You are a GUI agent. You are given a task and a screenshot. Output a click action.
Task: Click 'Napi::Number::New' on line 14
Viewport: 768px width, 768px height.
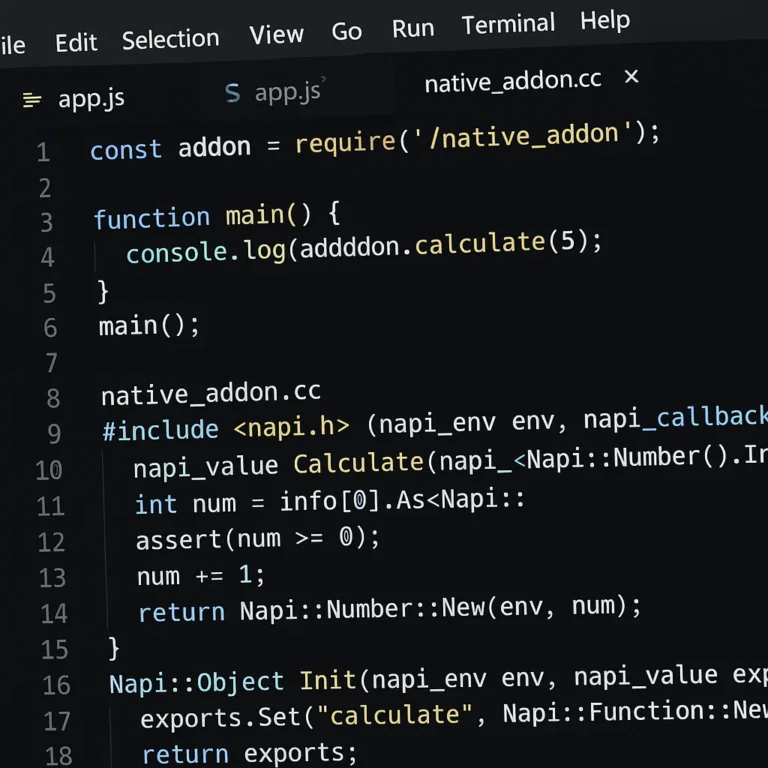tap(362, 609)
